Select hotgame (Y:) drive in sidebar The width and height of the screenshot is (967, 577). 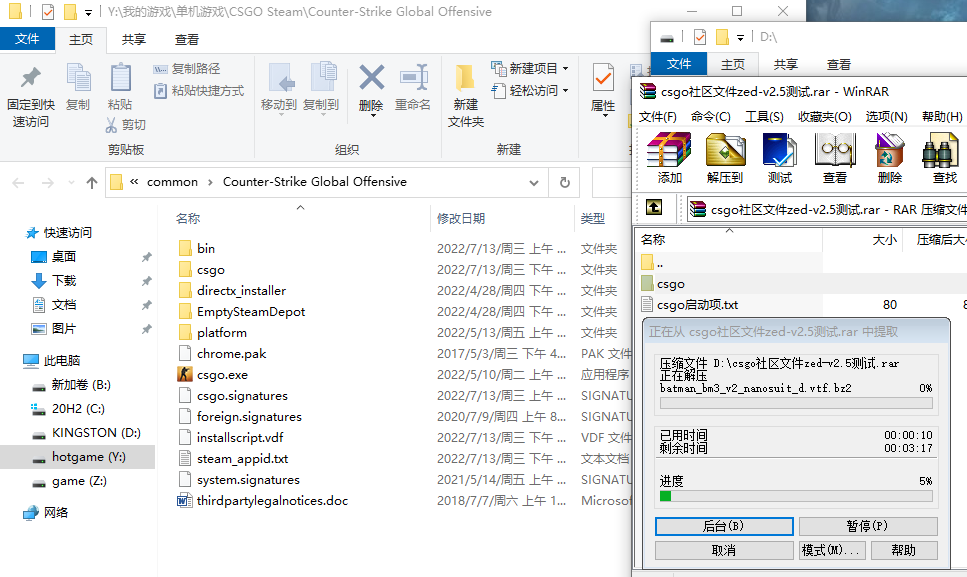[78, 457]
